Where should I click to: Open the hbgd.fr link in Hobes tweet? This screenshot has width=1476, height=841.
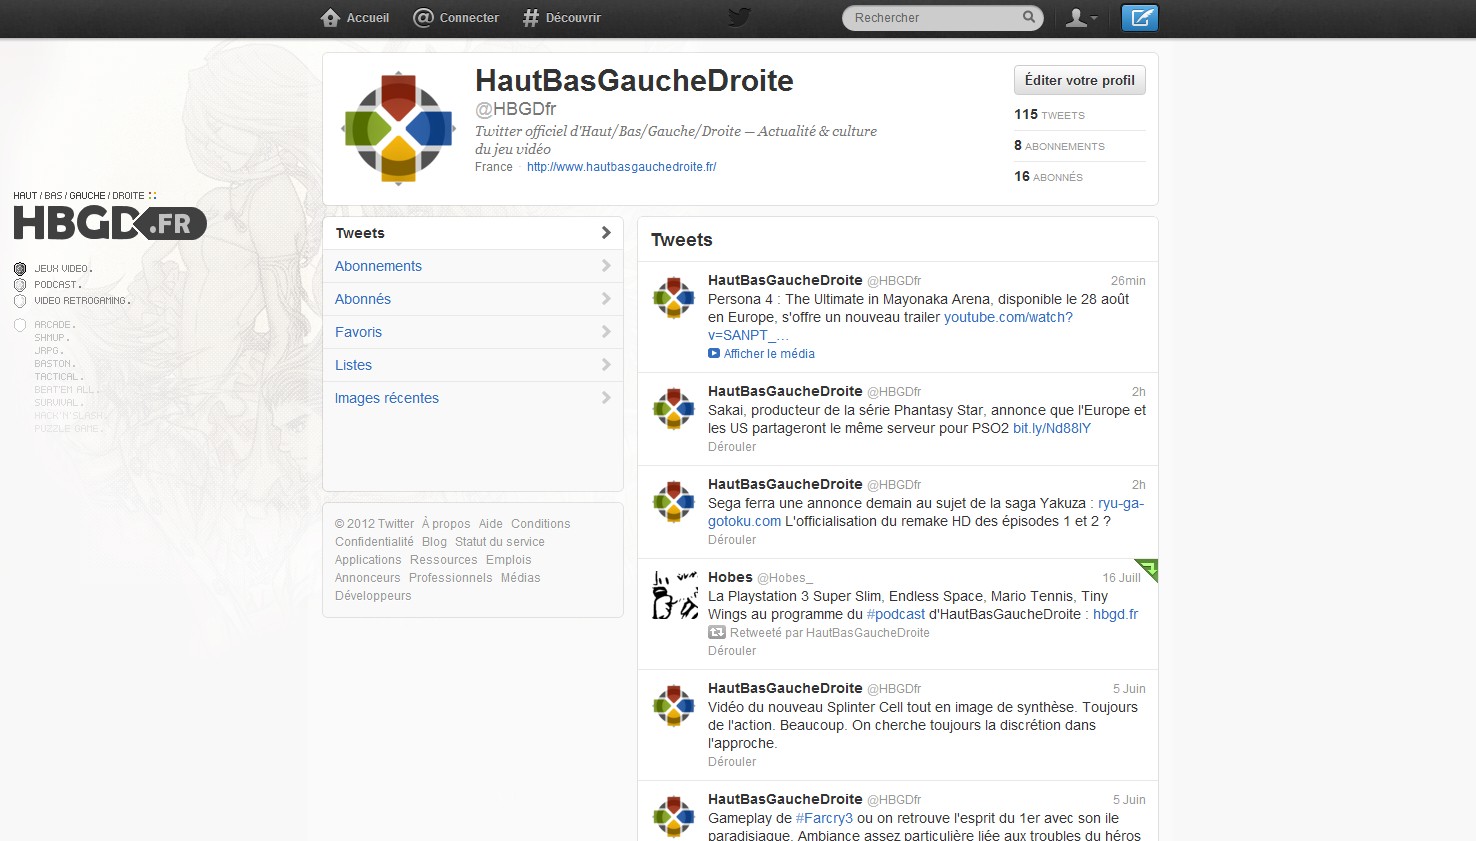point(1116,614)
